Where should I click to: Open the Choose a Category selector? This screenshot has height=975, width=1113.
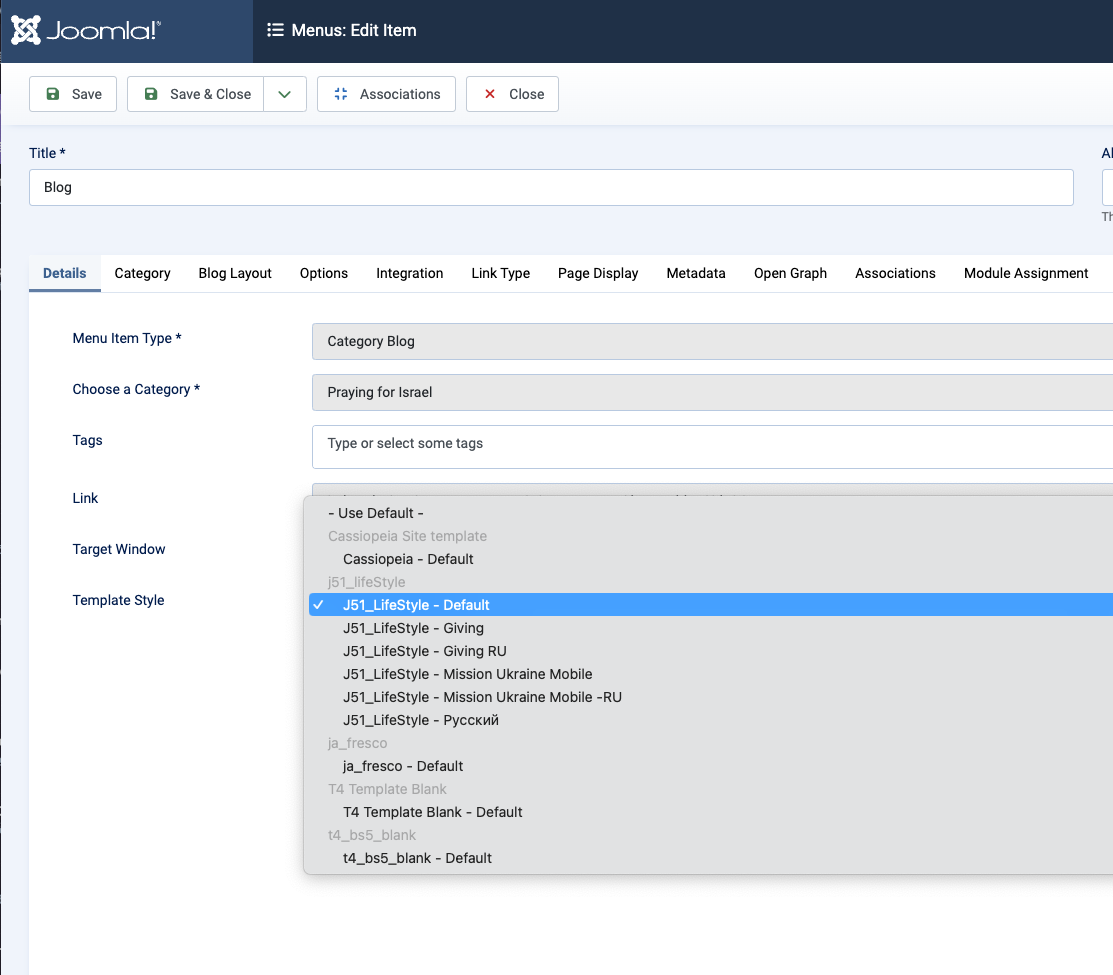point(712,392)
